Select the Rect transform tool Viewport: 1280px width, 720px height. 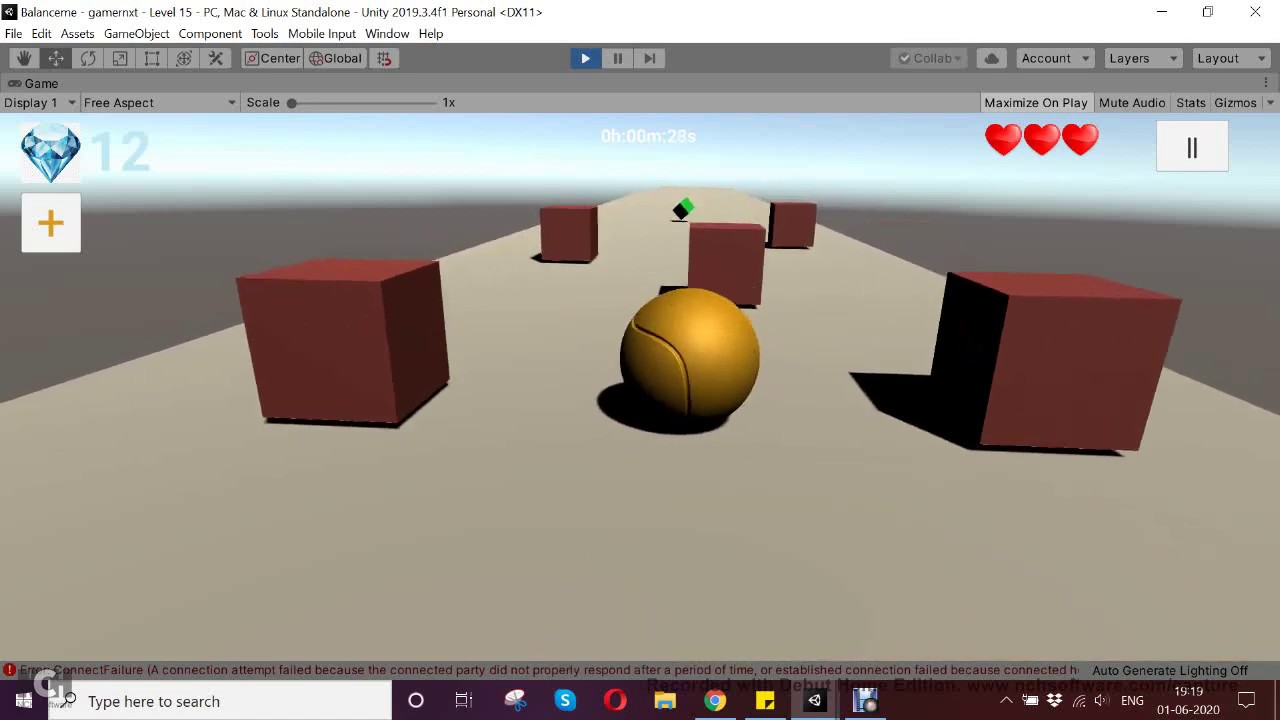[x=152, y=58]
